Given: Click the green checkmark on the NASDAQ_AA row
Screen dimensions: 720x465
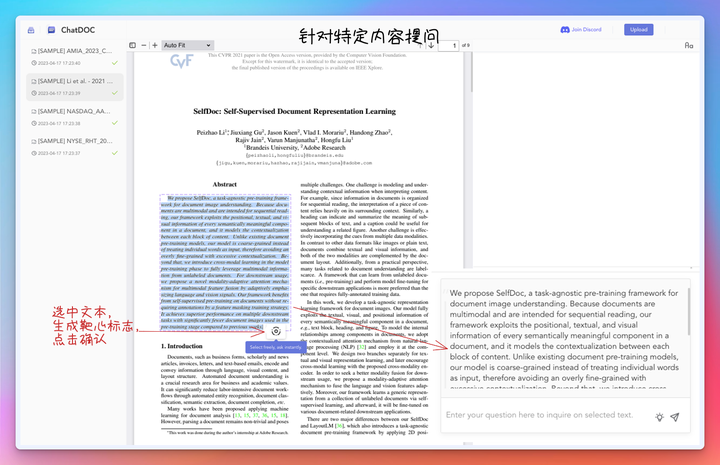Looking at the screenshot, I should (x=115, y=123).
